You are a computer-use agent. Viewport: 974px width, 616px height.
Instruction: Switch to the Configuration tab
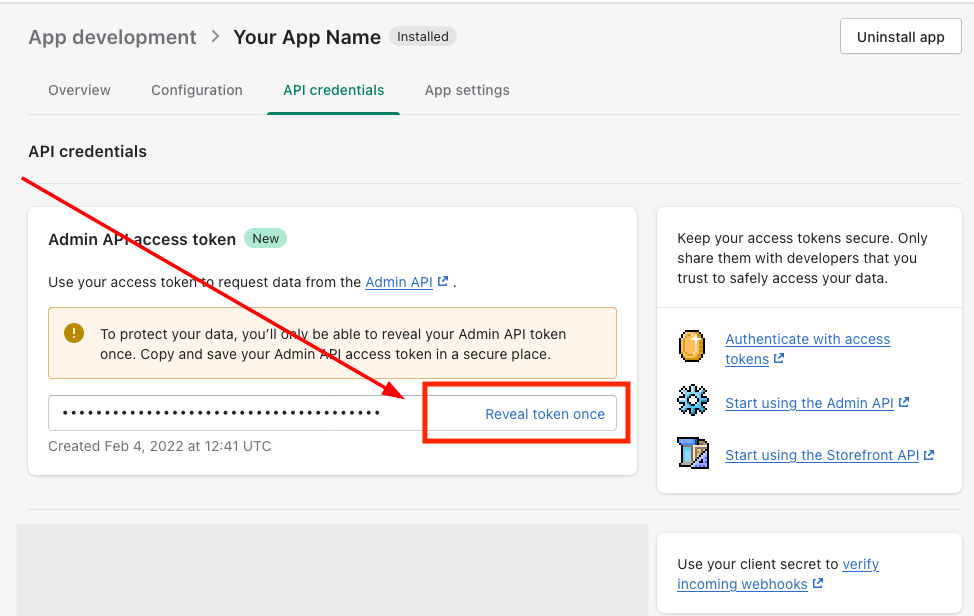pyautogui.click(x=196, y=90)
